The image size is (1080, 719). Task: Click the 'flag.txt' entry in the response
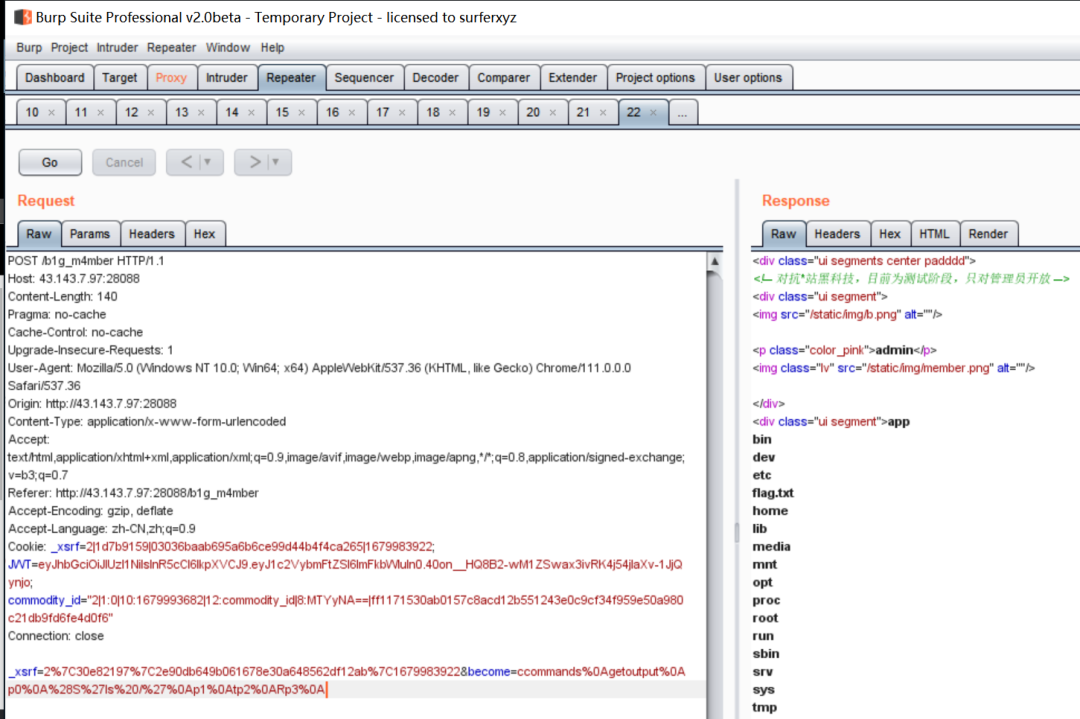click(773, 493)
